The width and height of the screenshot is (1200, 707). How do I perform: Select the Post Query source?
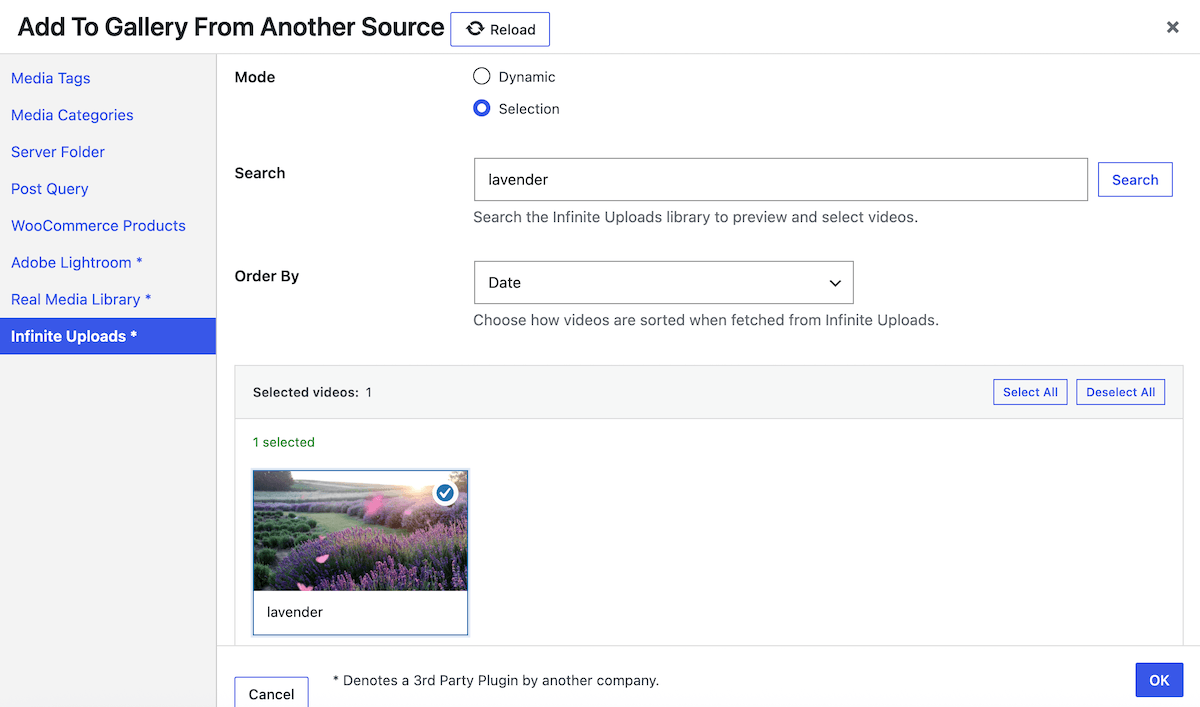click(x=49, y=189)
